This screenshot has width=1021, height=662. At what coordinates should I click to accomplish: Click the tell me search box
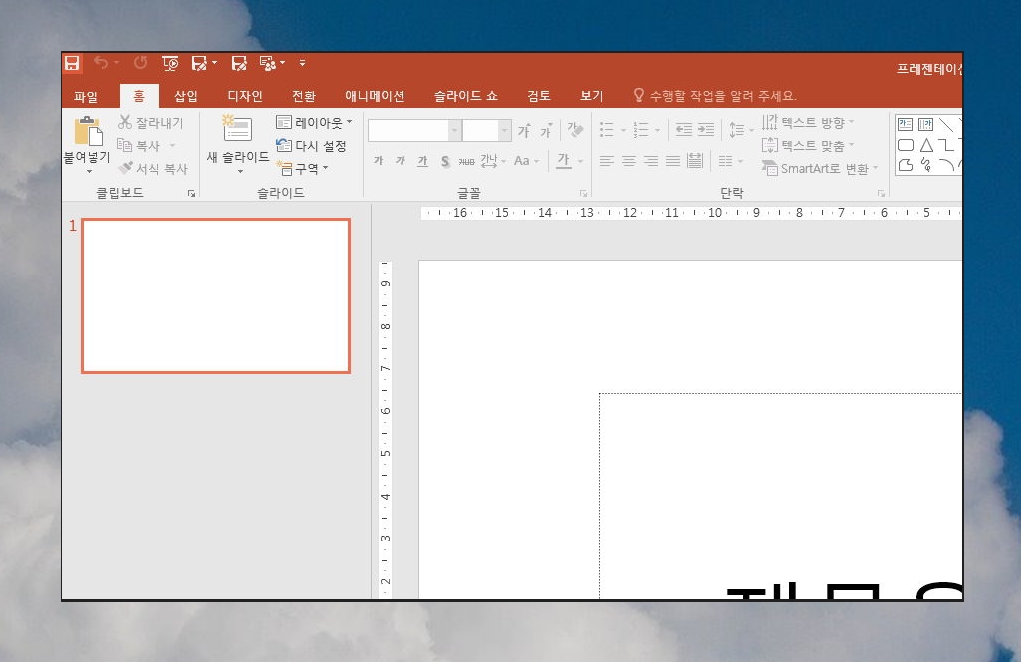pyautogui.click(x=715, y=96)
